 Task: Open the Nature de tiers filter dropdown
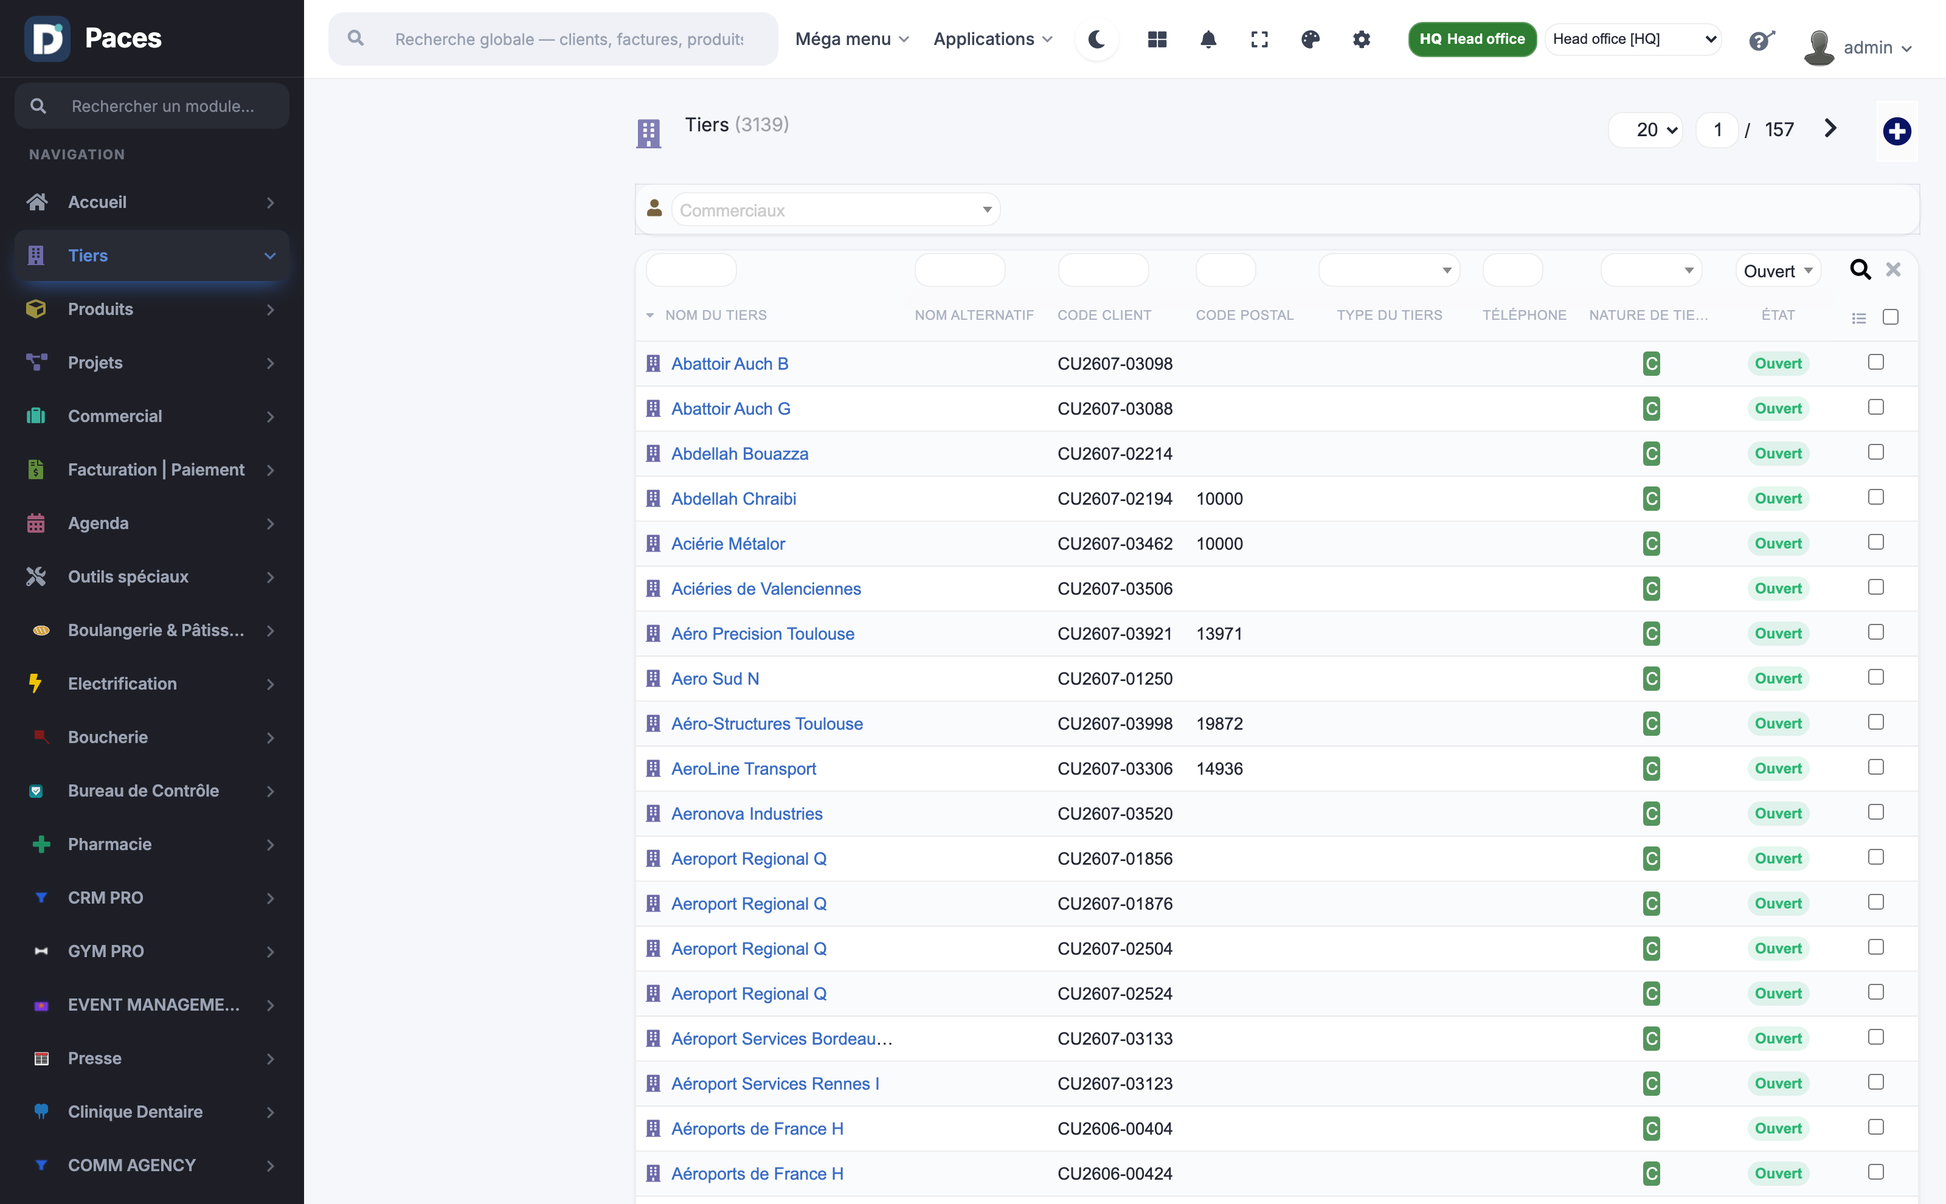(1651, 270)
